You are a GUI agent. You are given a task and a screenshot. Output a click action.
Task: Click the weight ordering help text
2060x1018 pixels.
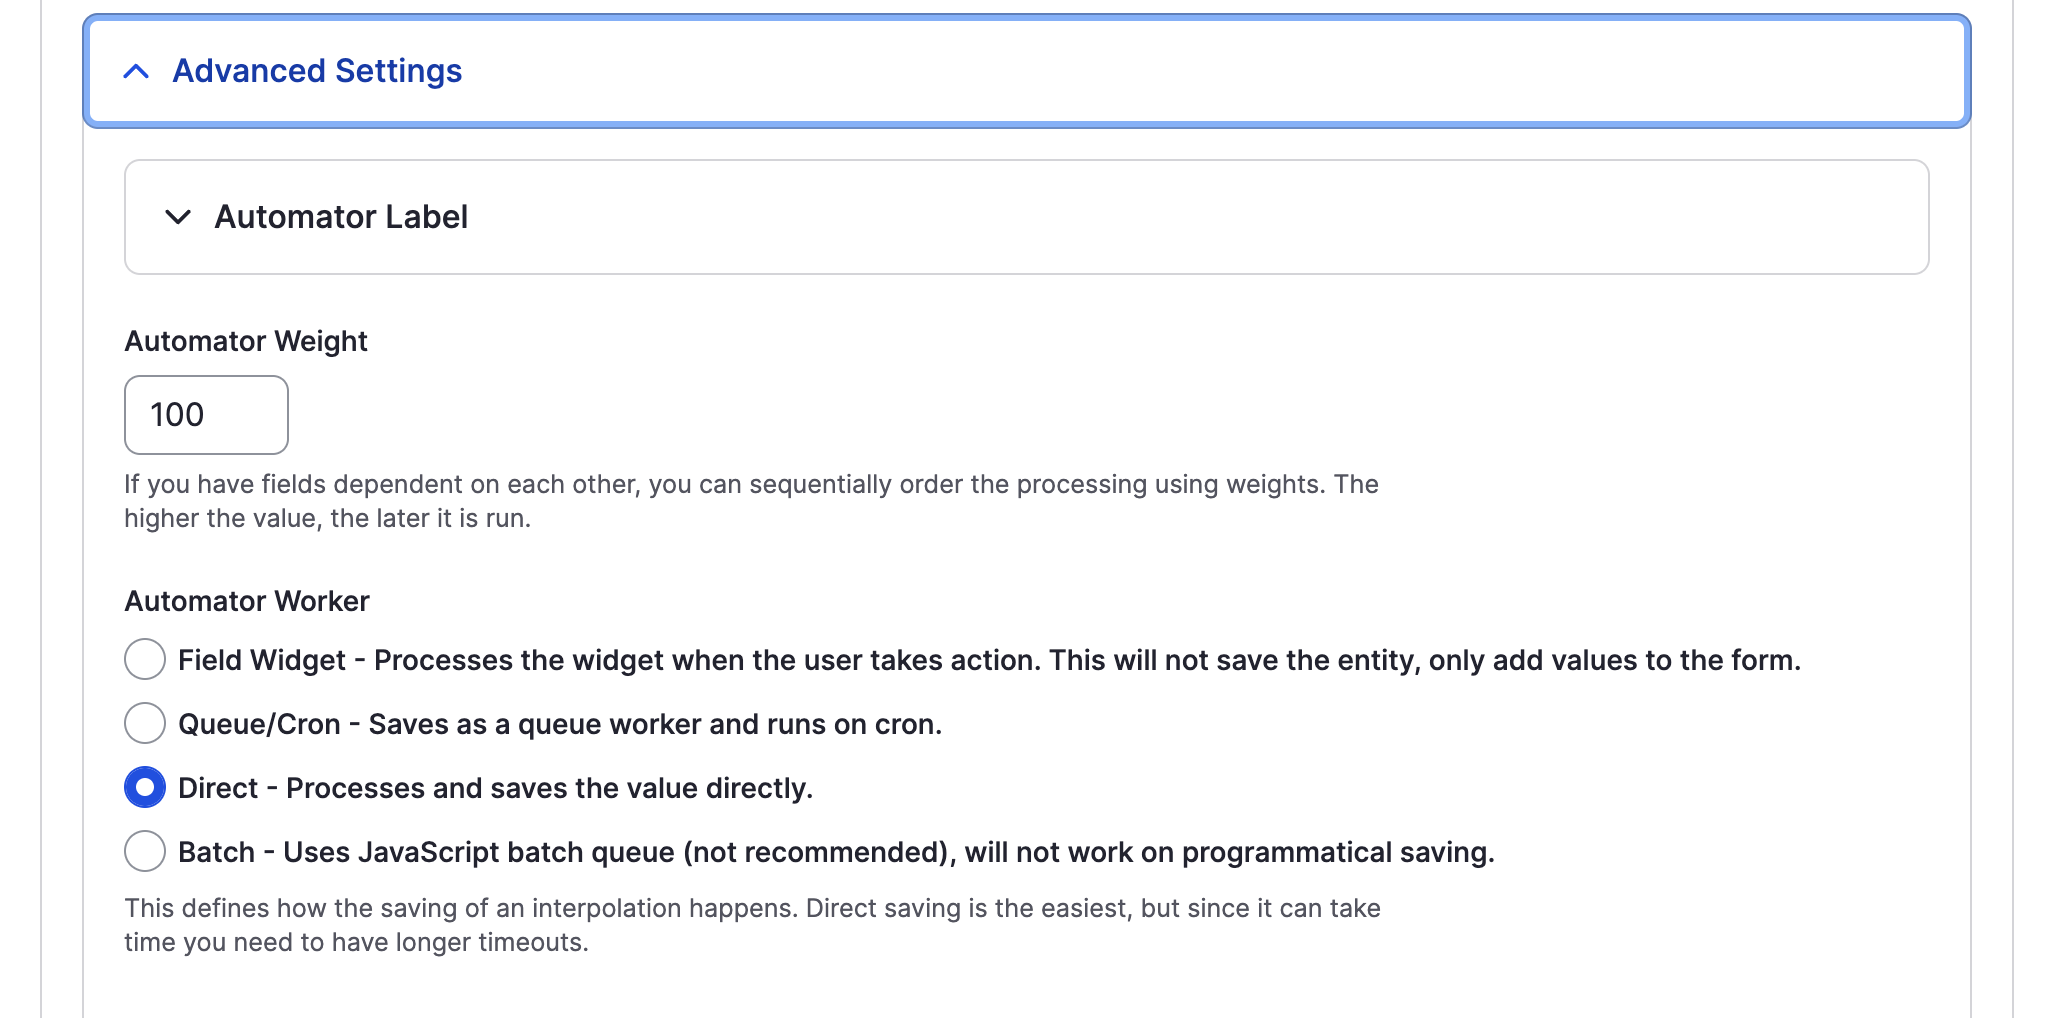(x=750, y=500)
